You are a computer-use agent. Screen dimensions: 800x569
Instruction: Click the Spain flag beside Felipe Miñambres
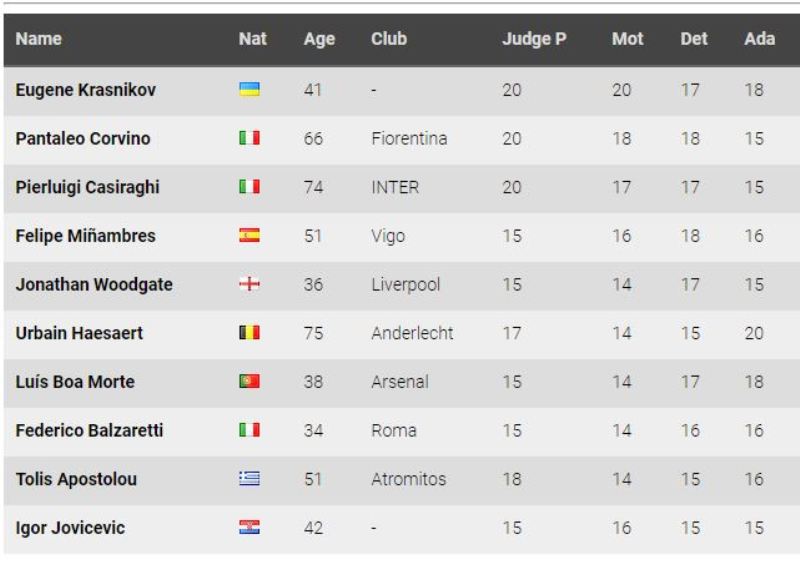pyautogui.click(x=250, y=236)
